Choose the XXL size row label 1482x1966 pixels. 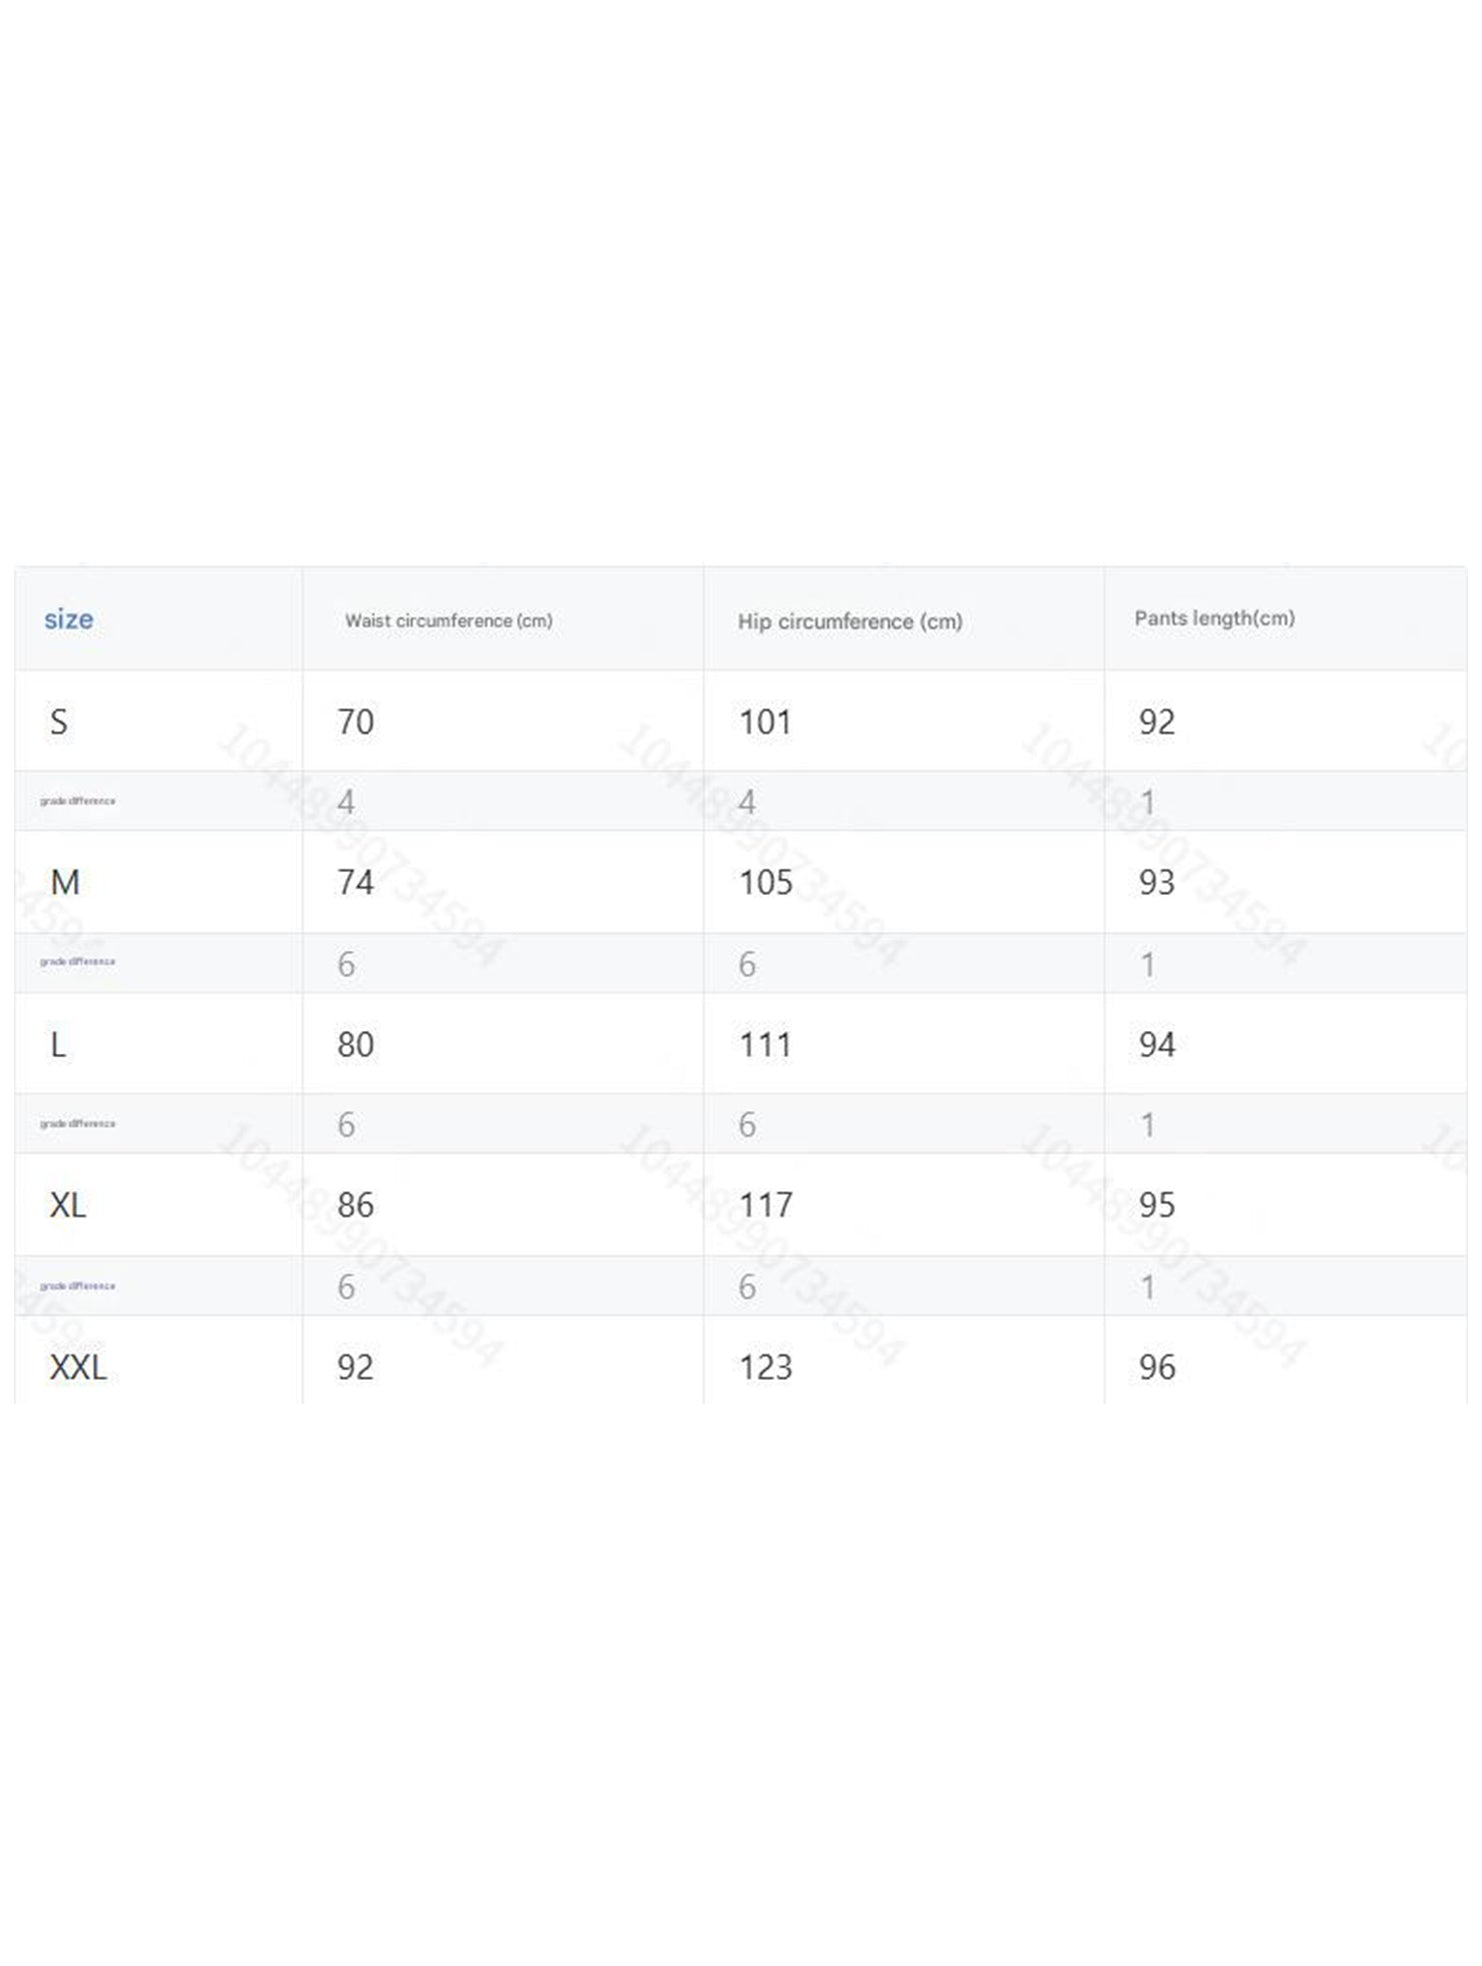pyautogui.click(x=78, y=1367)
